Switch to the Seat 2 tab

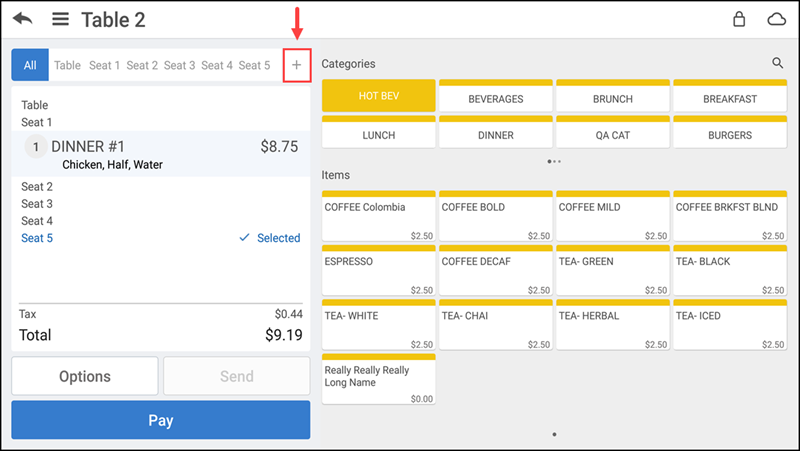[142, 65]
